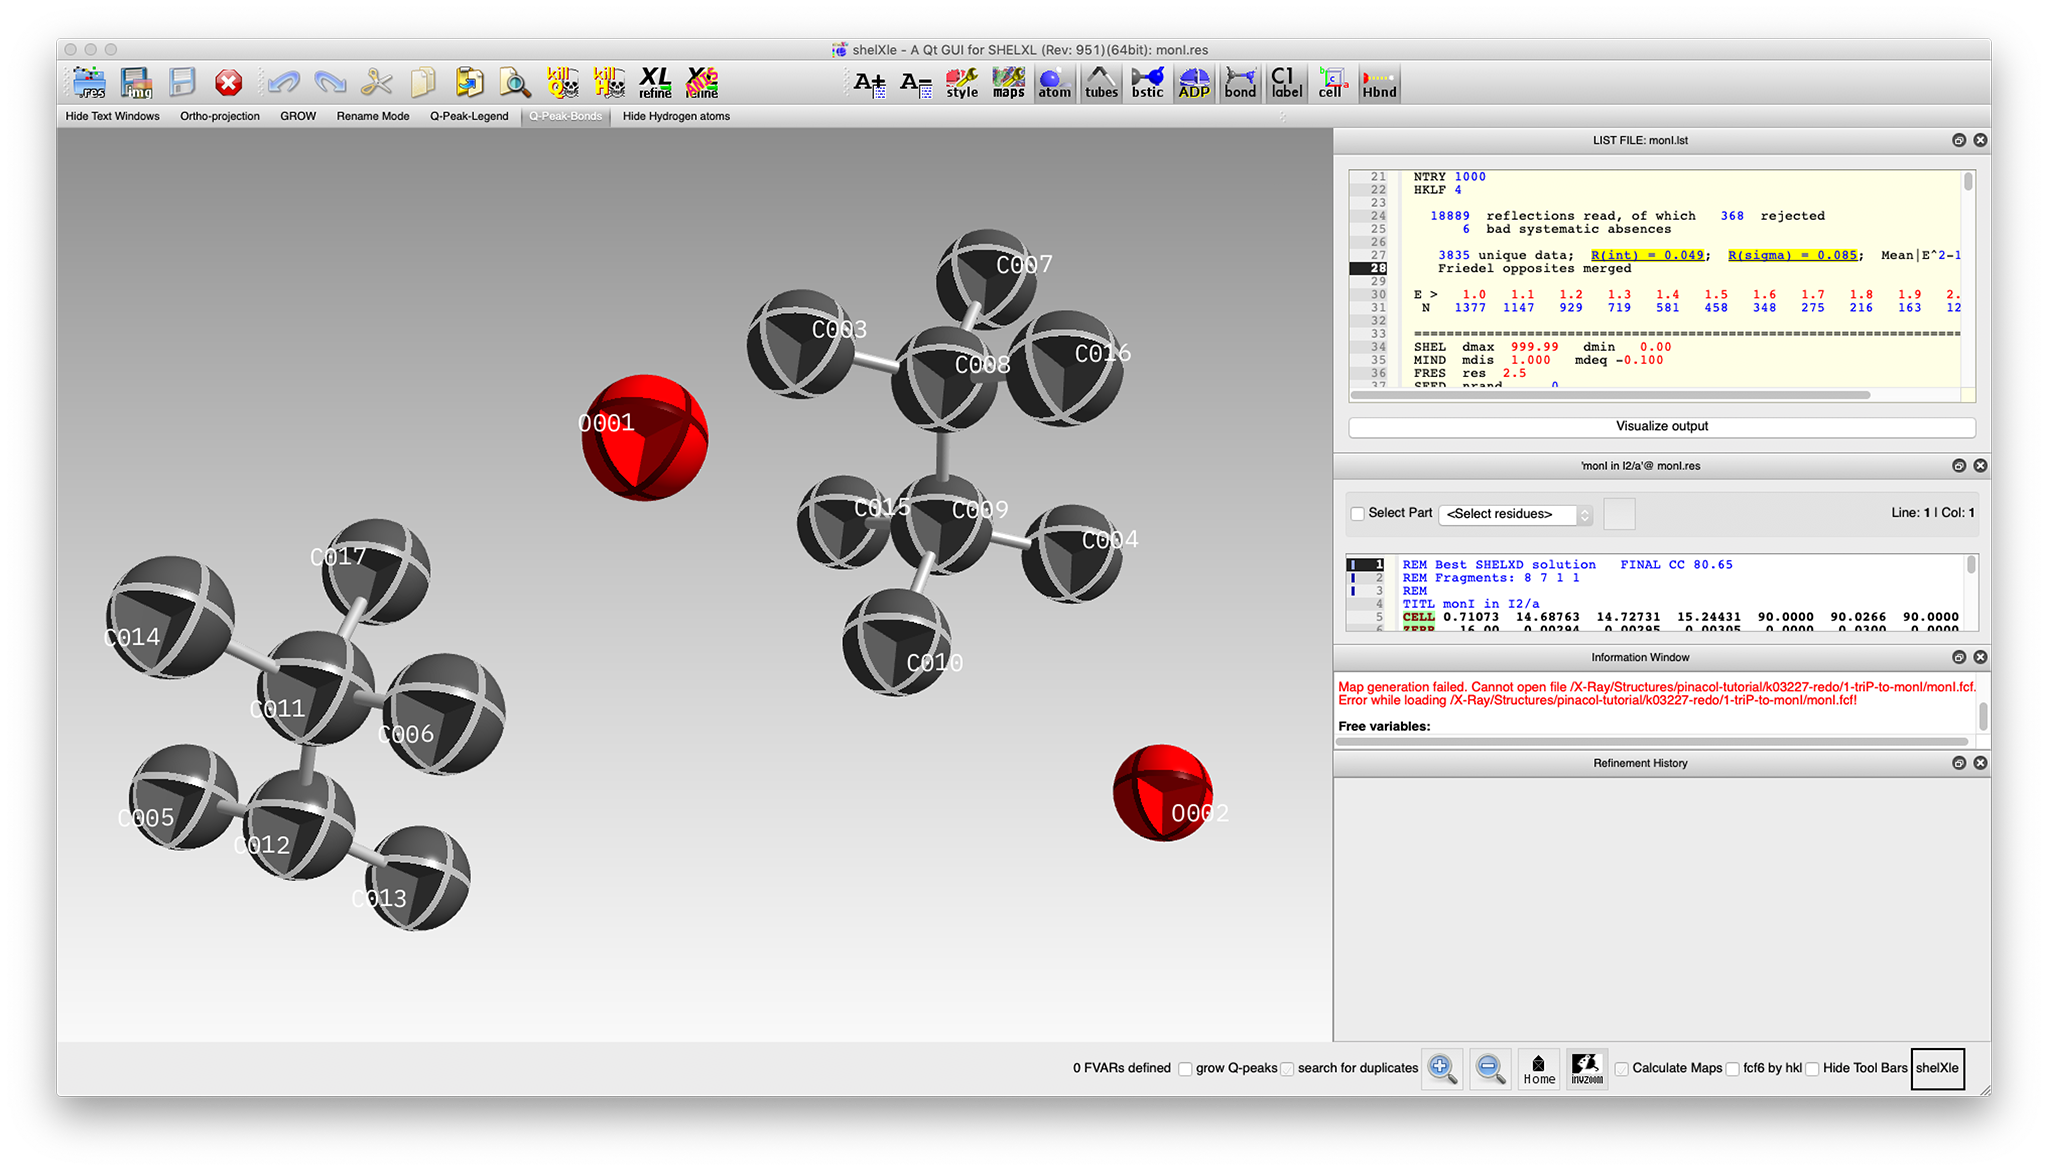
Task: Float the Information Window panel
Action: [x=1958, y=658]
